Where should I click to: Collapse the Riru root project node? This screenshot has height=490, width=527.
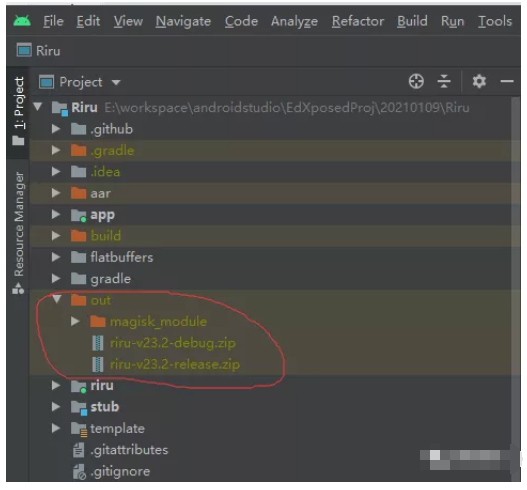(38, 107)
